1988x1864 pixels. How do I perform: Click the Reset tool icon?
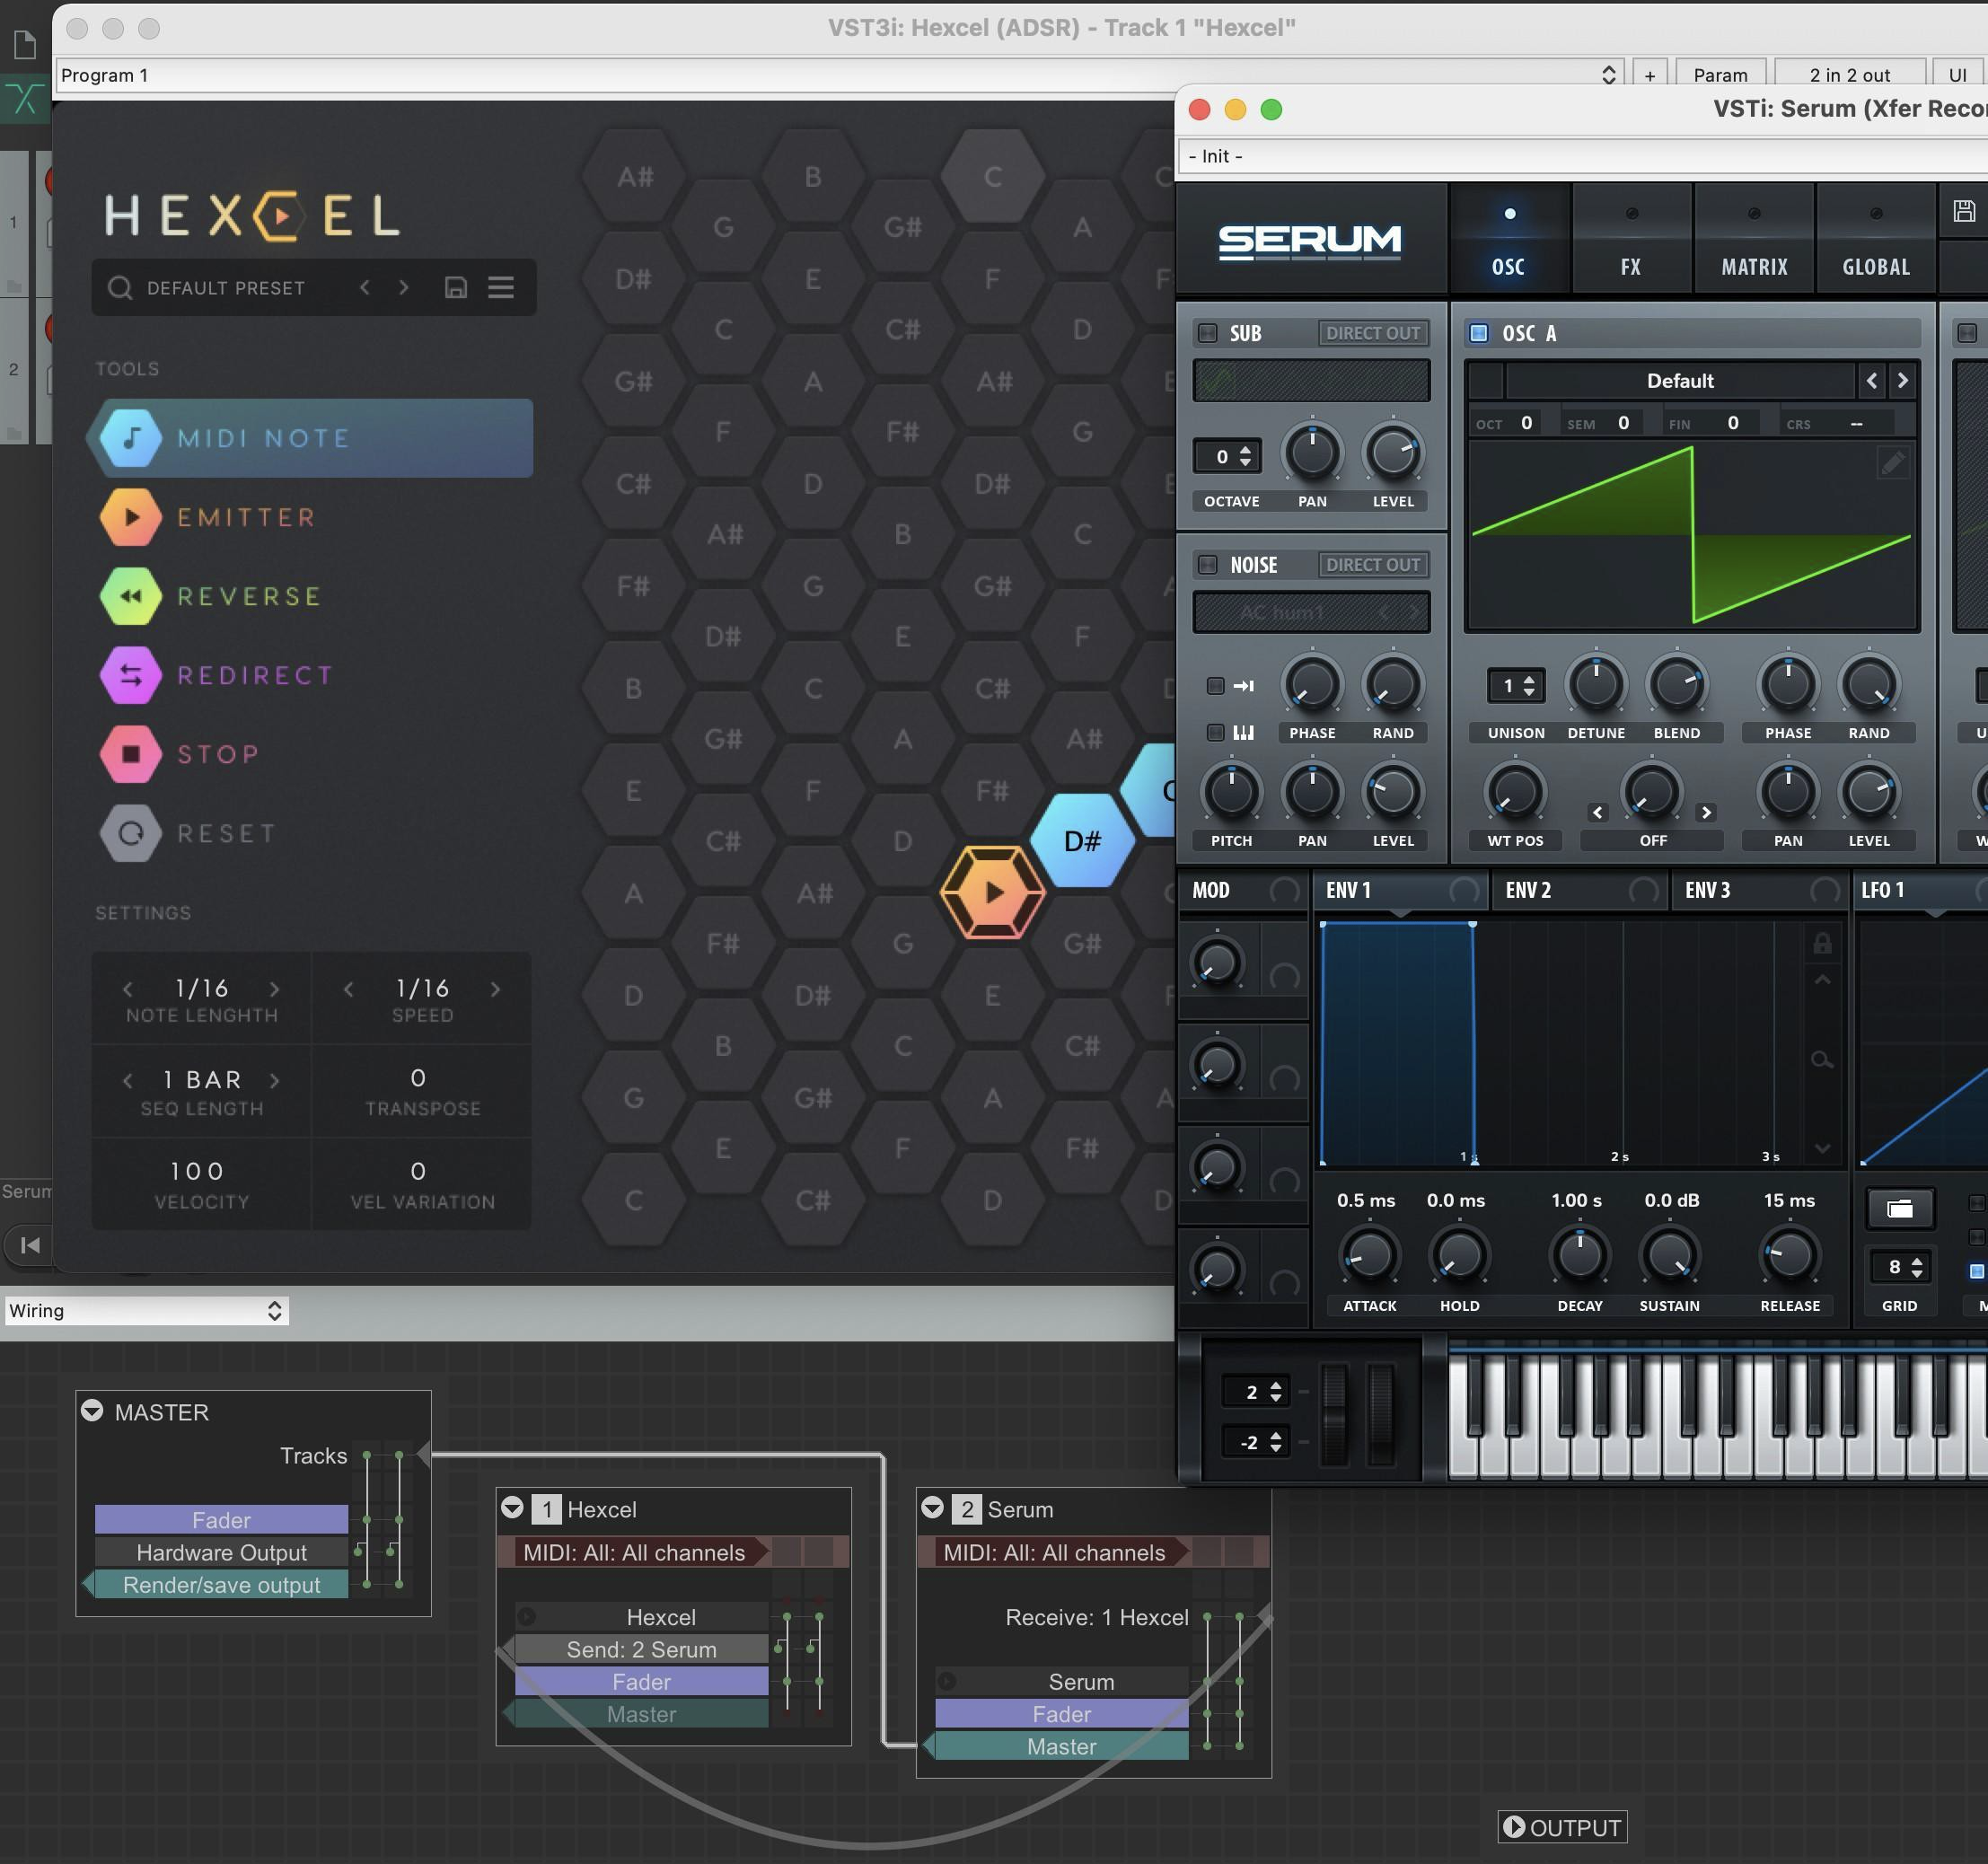coord(131,833)
